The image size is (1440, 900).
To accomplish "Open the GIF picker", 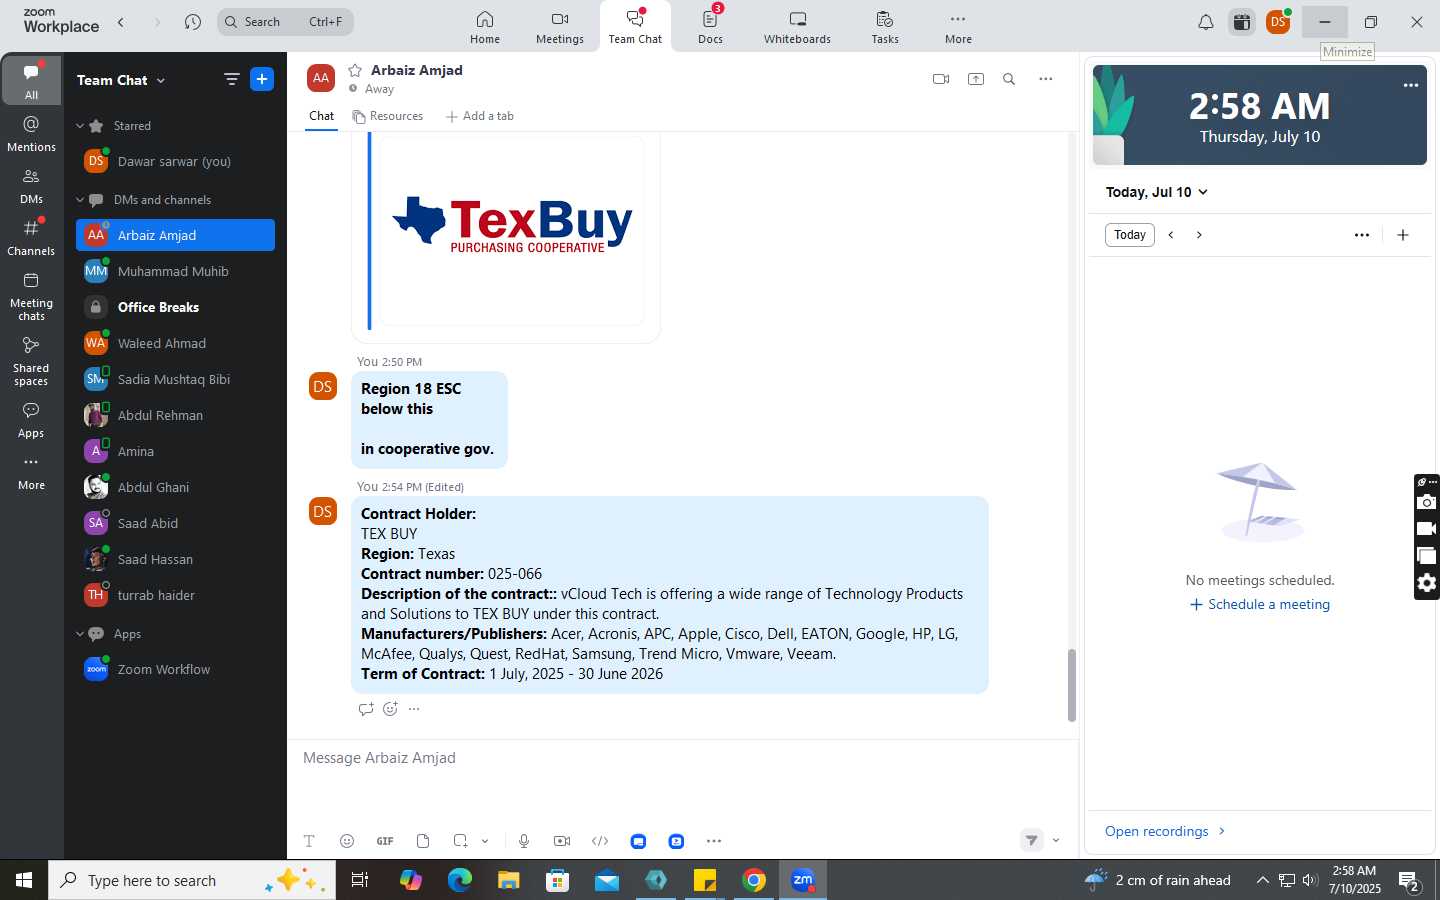I will (385, 841).
